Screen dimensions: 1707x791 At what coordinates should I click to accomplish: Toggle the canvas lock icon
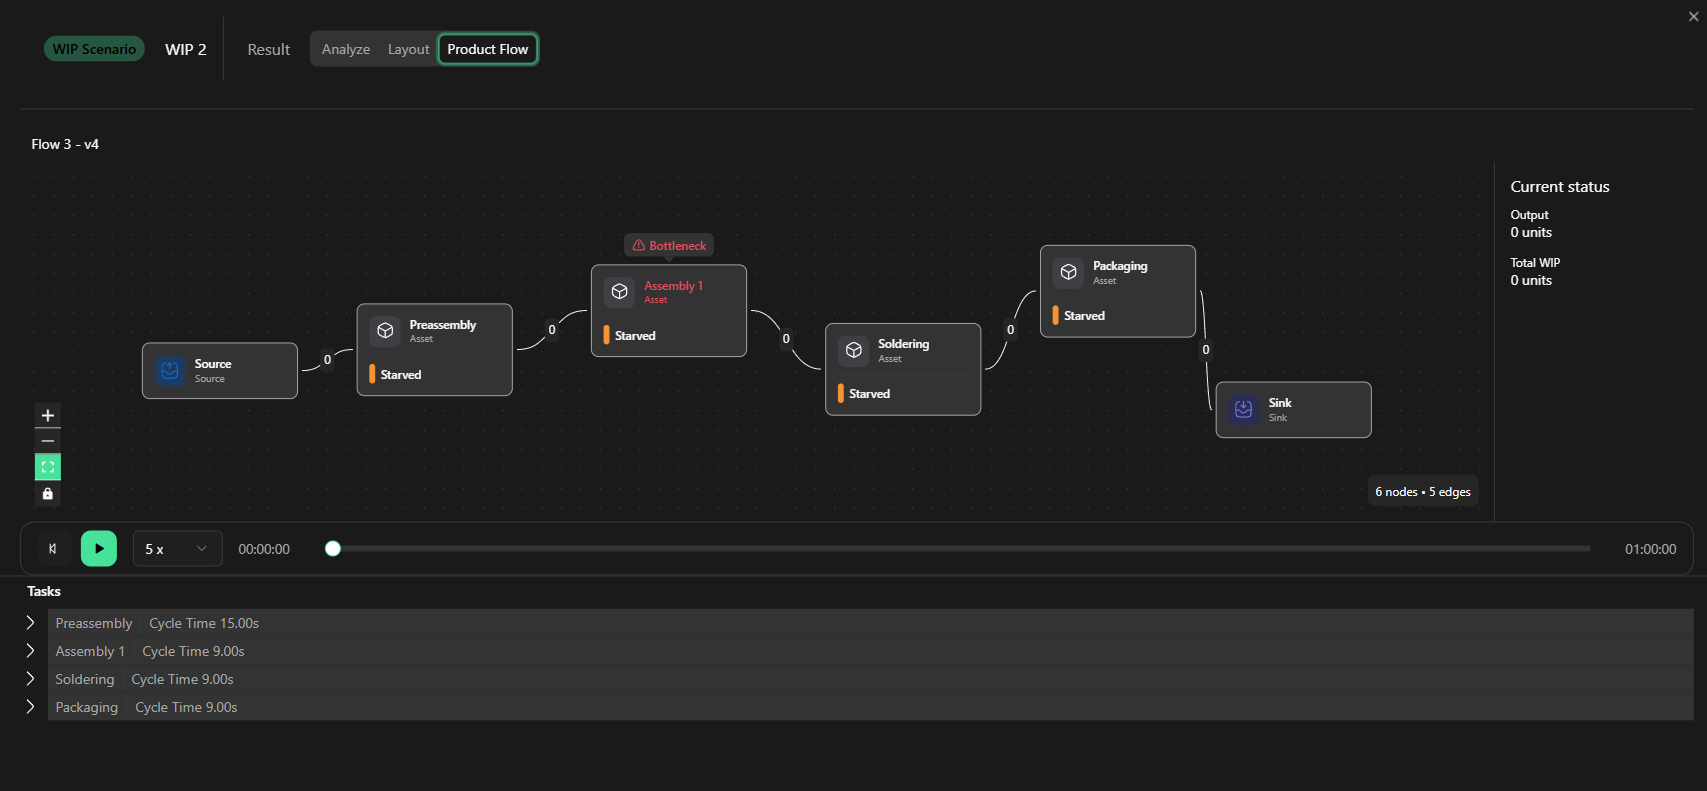point(48,494)
